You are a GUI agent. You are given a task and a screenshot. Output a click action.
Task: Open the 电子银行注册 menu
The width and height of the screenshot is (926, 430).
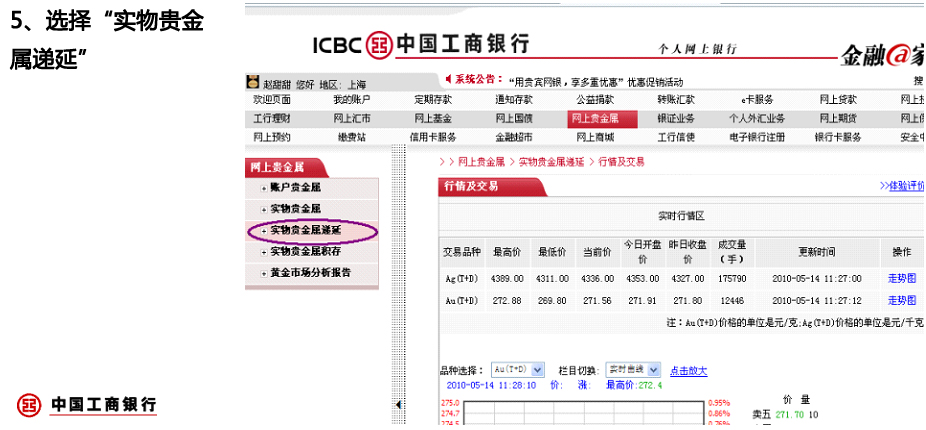(757, 138)
